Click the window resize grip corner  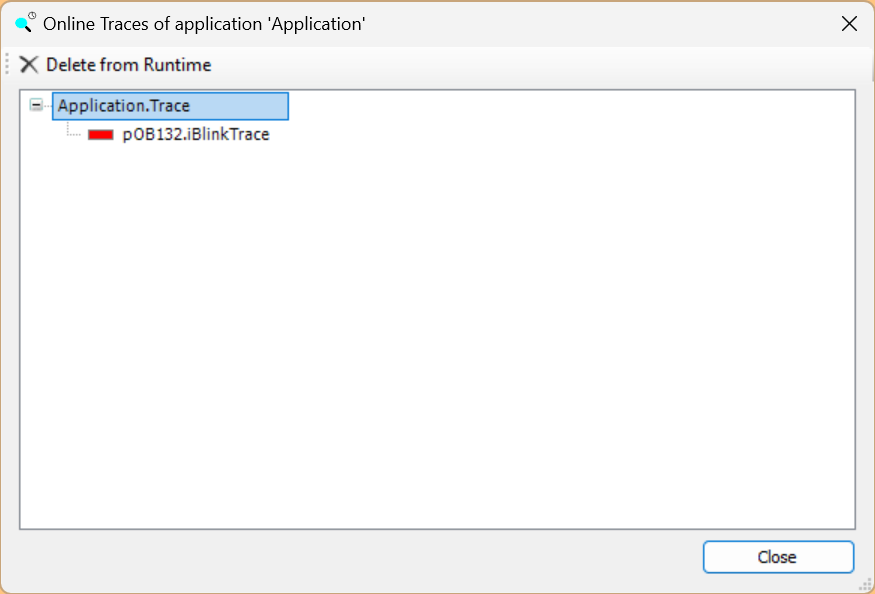(x=866, y=584)
